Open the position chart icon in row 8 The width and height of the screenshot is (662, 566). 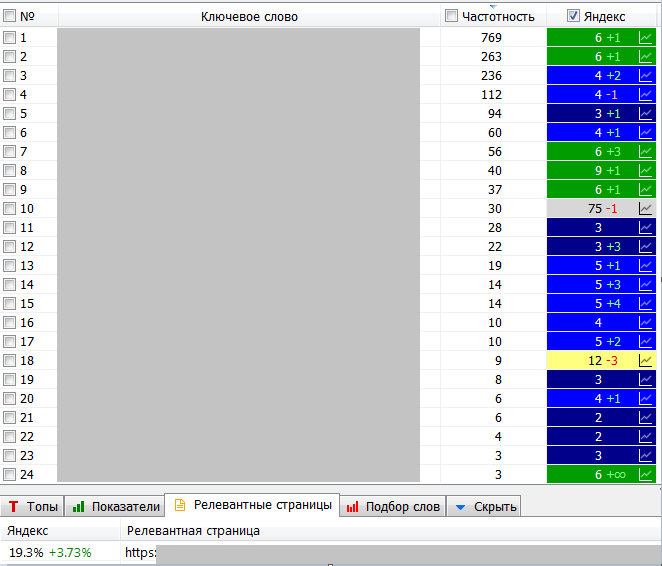(x=645, y=171)
